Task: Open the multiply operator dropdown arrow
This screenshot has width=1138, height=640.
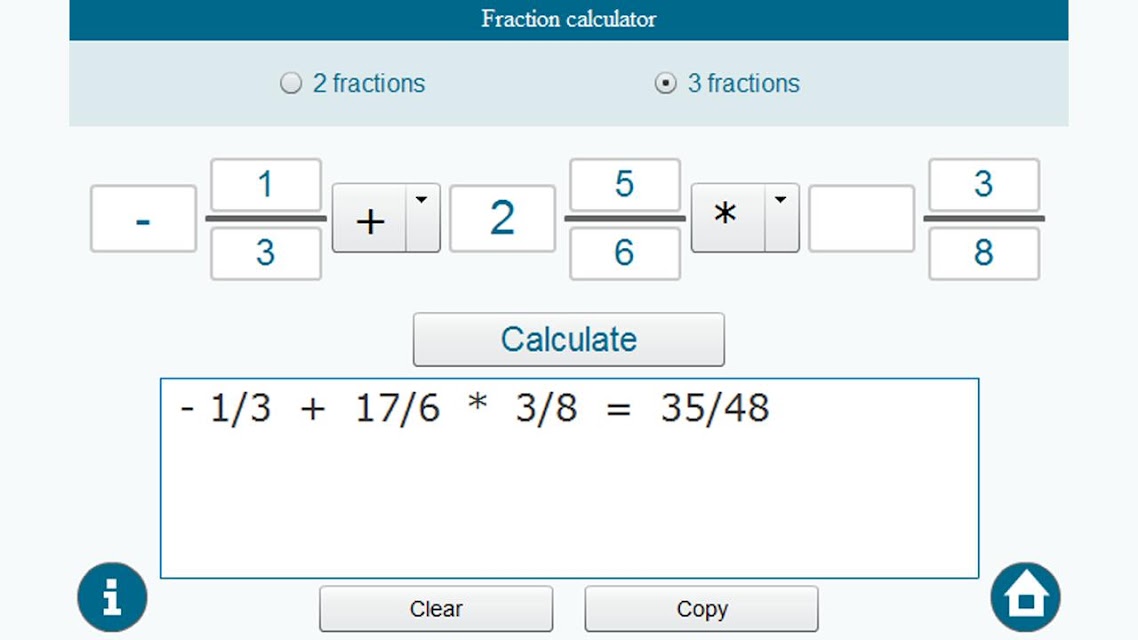Action: 781,217
